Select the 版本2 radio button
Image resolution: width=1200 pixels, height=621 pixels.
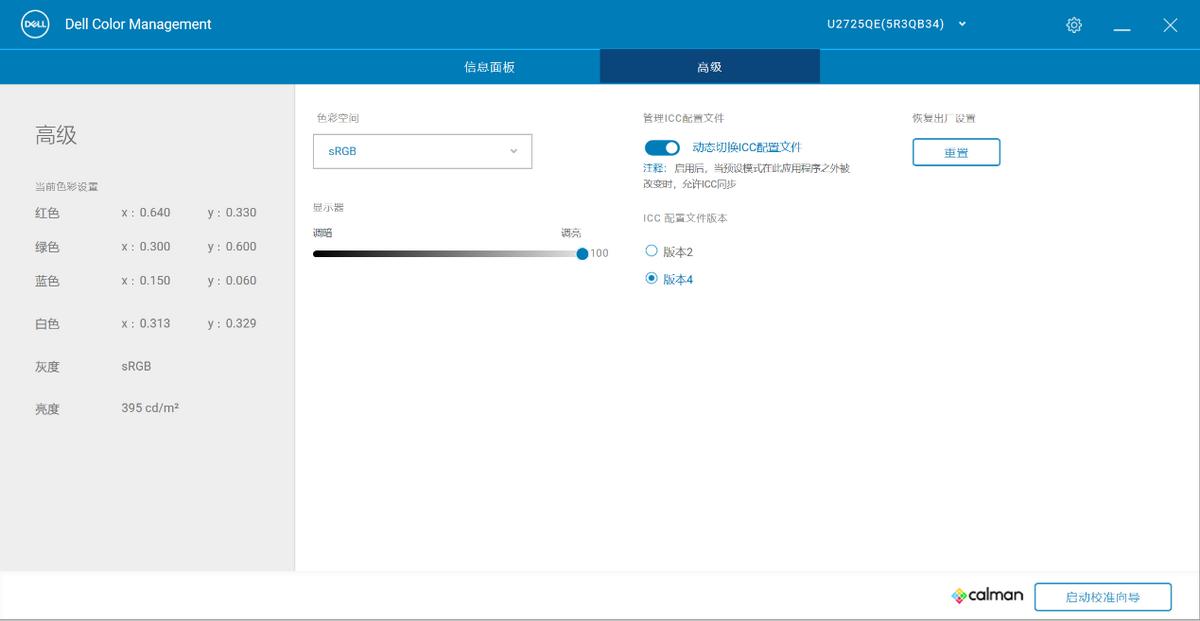point(652,251)
